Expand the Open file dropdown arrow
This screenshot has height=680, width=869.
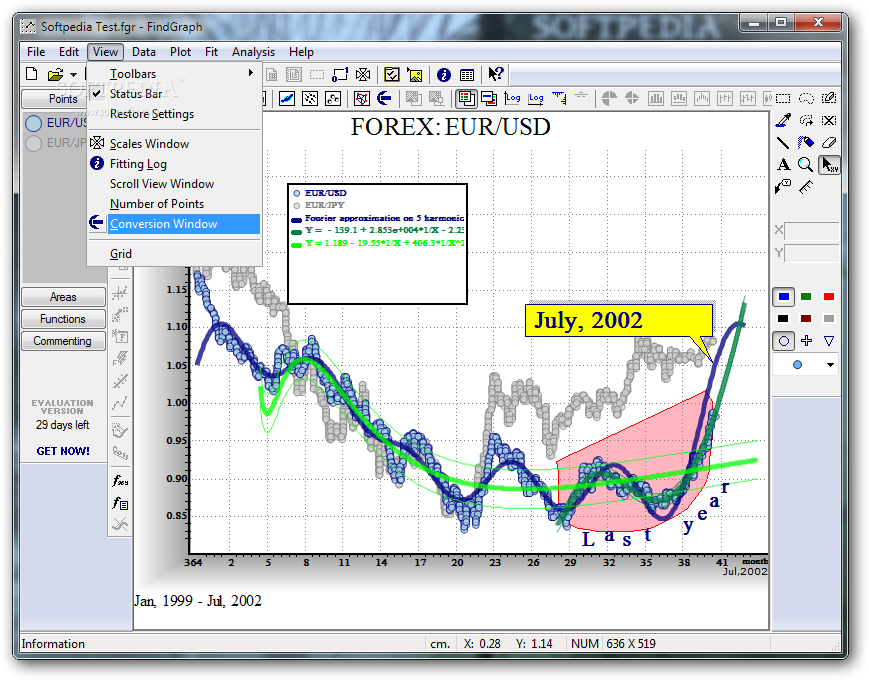(73, 75)
